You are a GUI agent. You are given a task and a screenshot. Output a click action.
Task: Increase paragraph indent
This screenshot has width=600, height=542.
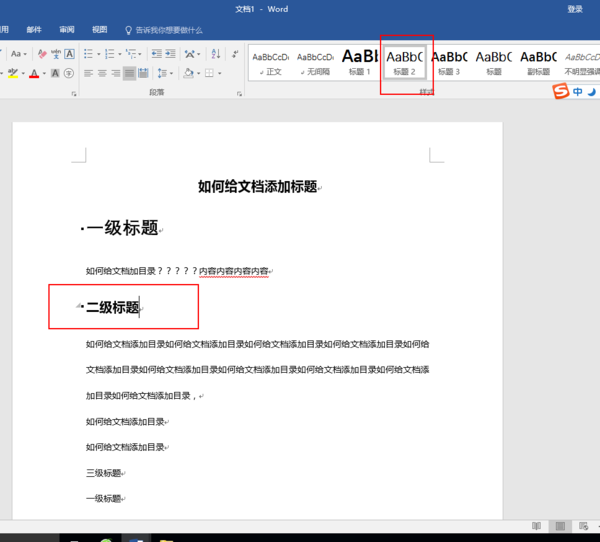(x=169, y=54)
